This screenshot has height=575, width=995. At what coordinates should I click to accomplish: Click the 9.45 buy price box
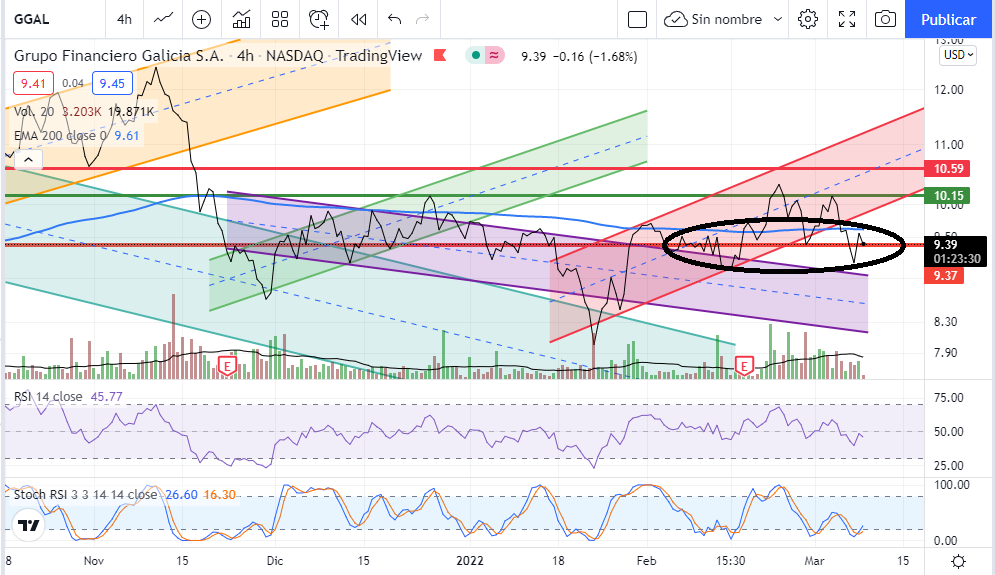[x=112, y=84]
